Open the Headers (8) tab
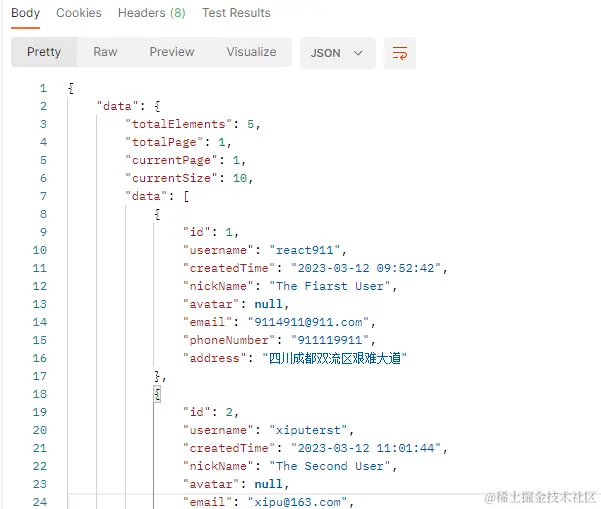Viewport: 601px width, 509px height. tap(151, 13)
